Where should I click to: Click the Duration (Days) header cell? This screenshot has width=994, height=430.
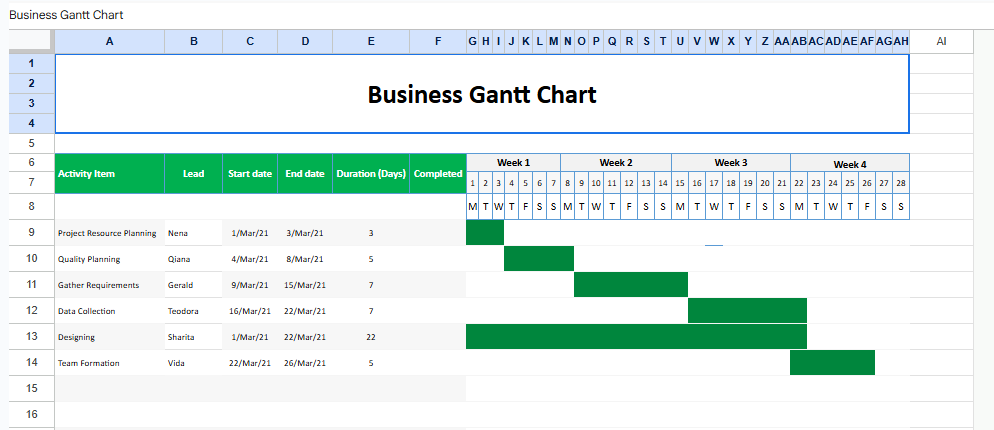coord(371,173)
